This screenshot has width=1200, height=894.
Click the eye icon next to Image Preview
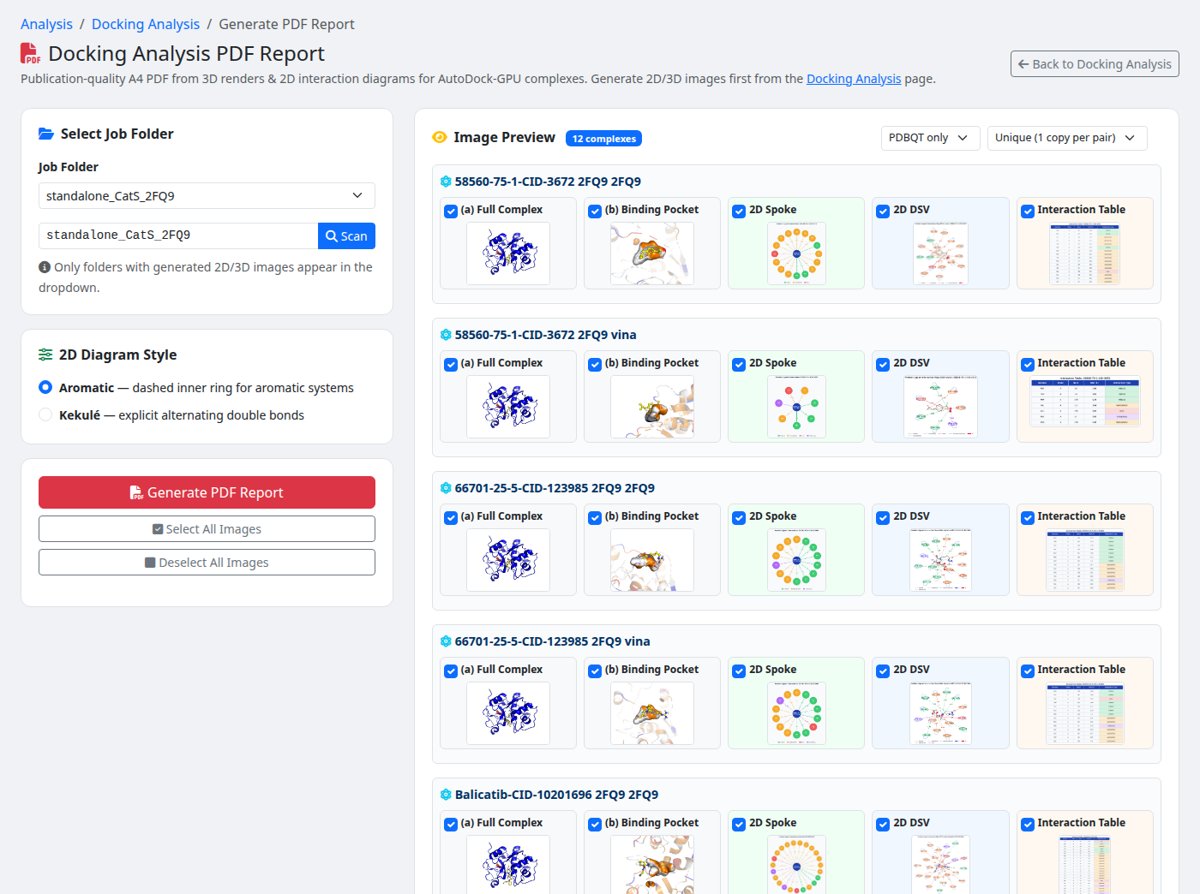click(x=439, y=137)
